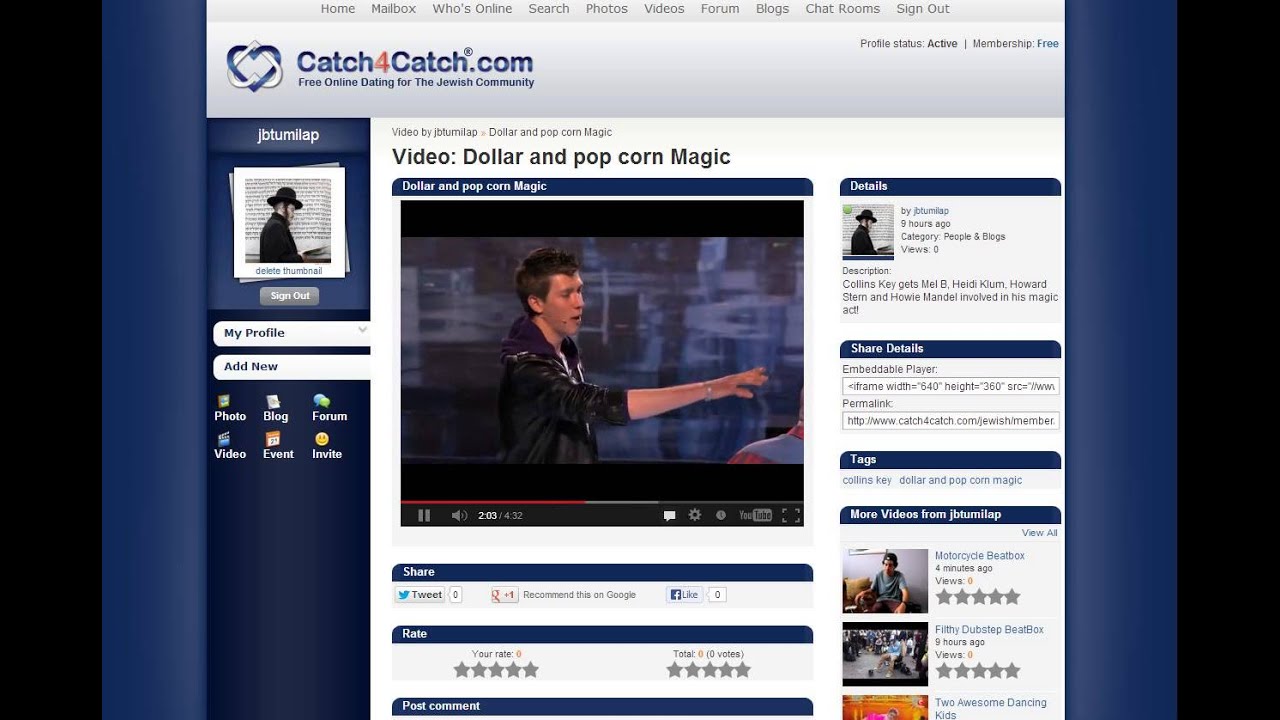Open Home in top navigation
1280x720 pixels.
(338, 9)
